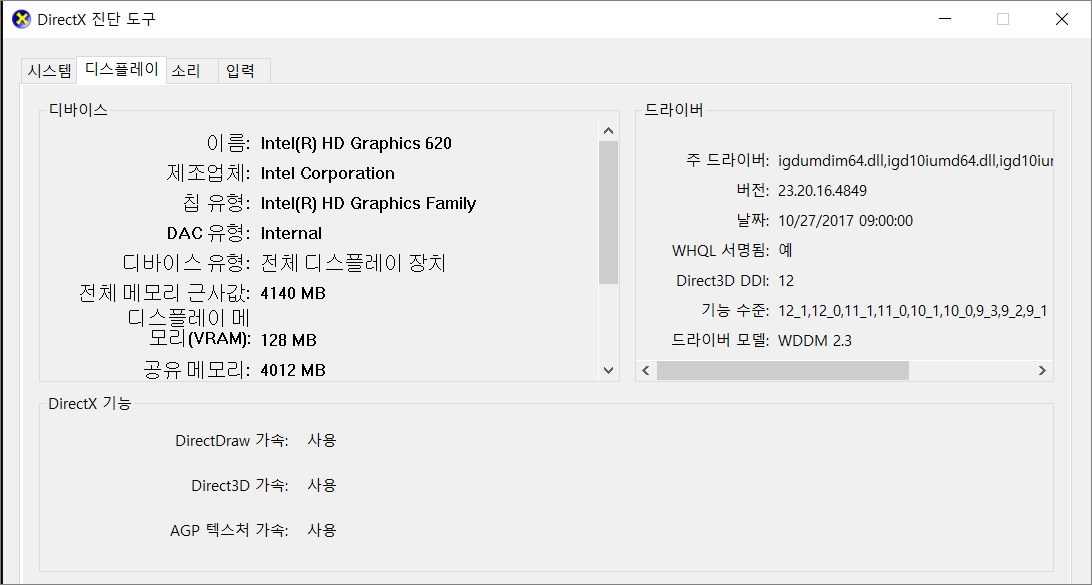This screenshot has height=585, width=1092.
Task: Click the driver panel horizontal scrollbar thumb
Action: [782, 370]
